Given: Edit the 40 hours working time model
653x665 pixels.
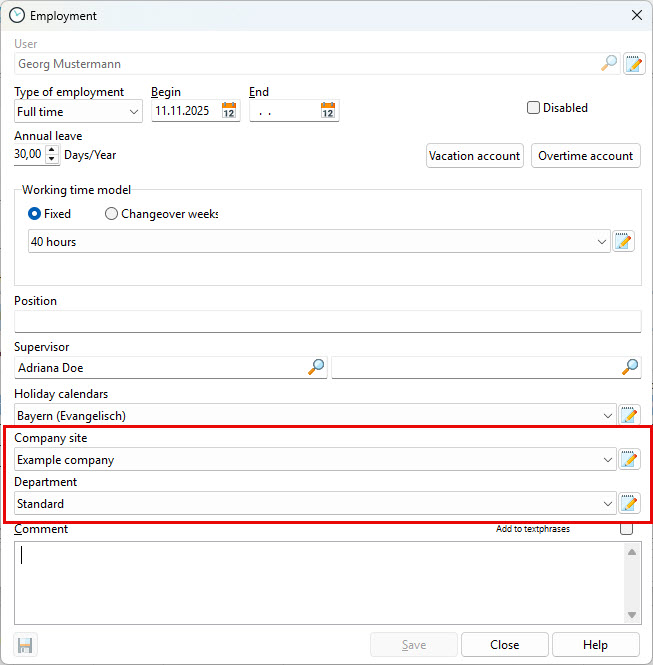Looking at the screenshot, I should coord(624,241).
